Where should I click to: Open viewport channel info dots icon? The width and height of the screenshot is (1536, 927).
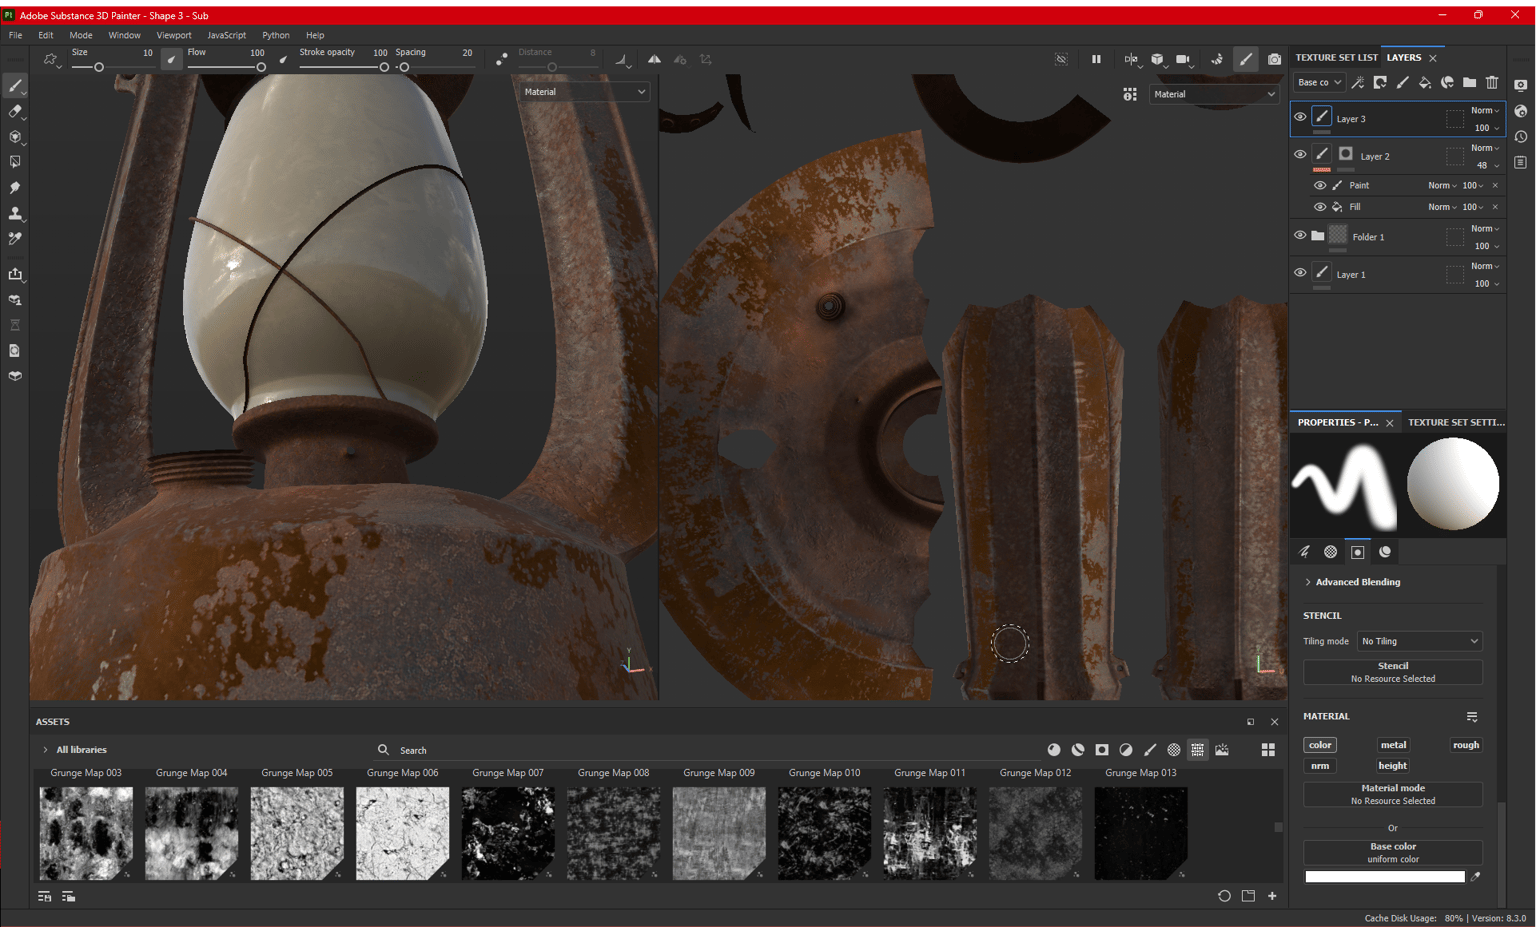pos(1129,94)
